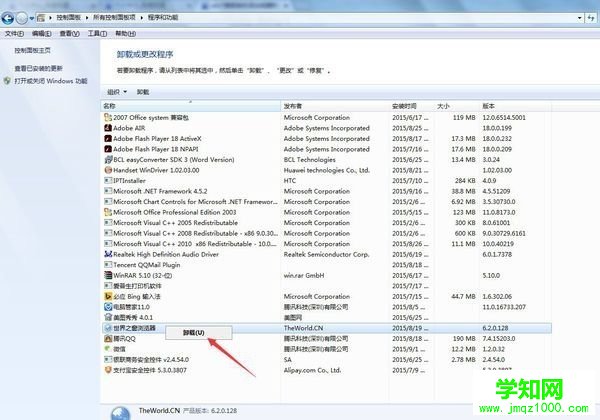Open the 文件(F) menu
600x420 pixels.
(14, 34)
